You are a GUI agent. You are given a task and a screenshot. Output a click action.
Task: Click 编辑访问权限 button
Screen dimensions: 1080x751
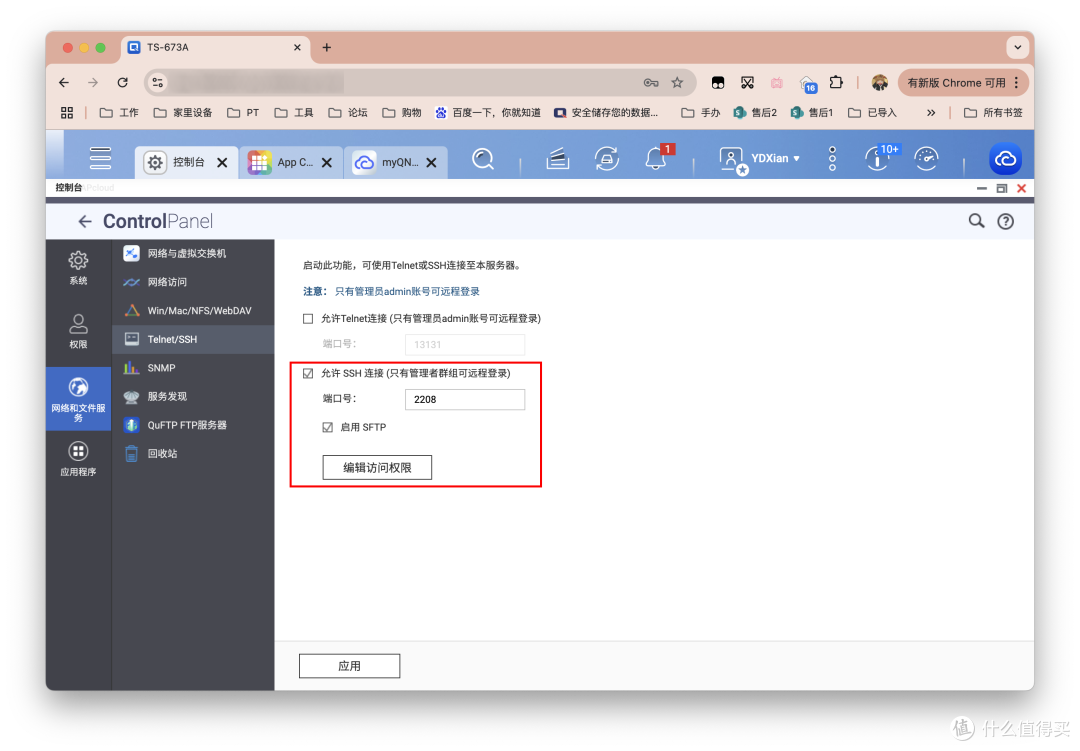click(x=377, y=468)
